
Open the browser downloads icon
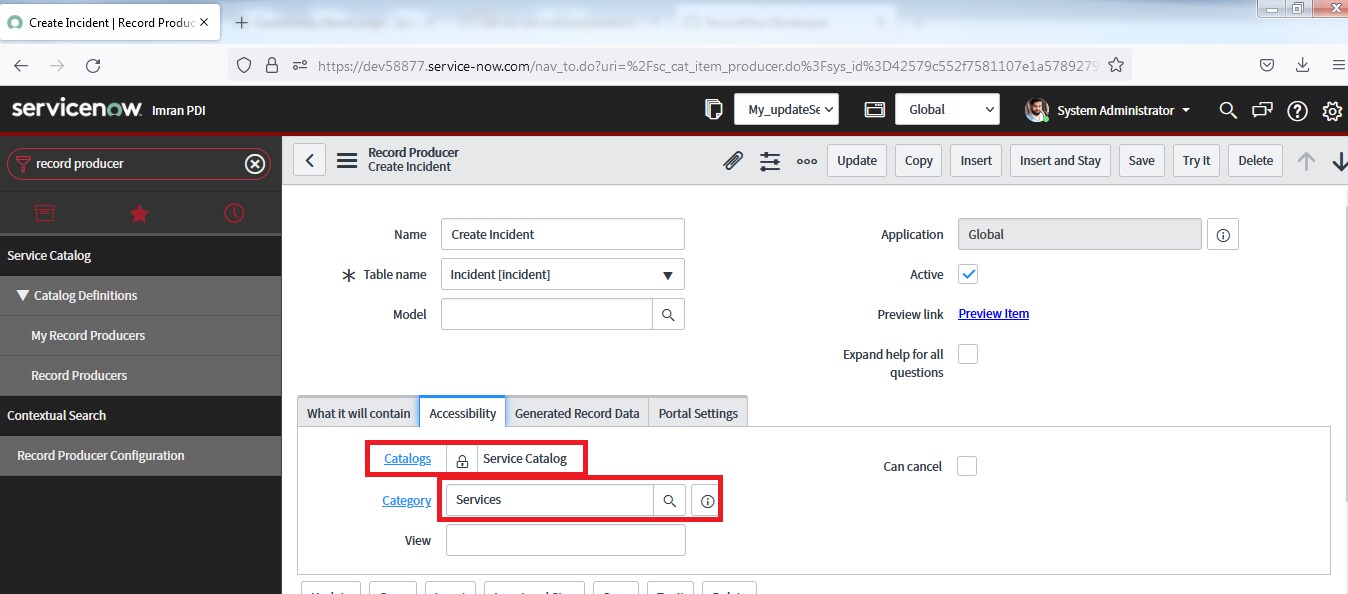(1302, 65)
